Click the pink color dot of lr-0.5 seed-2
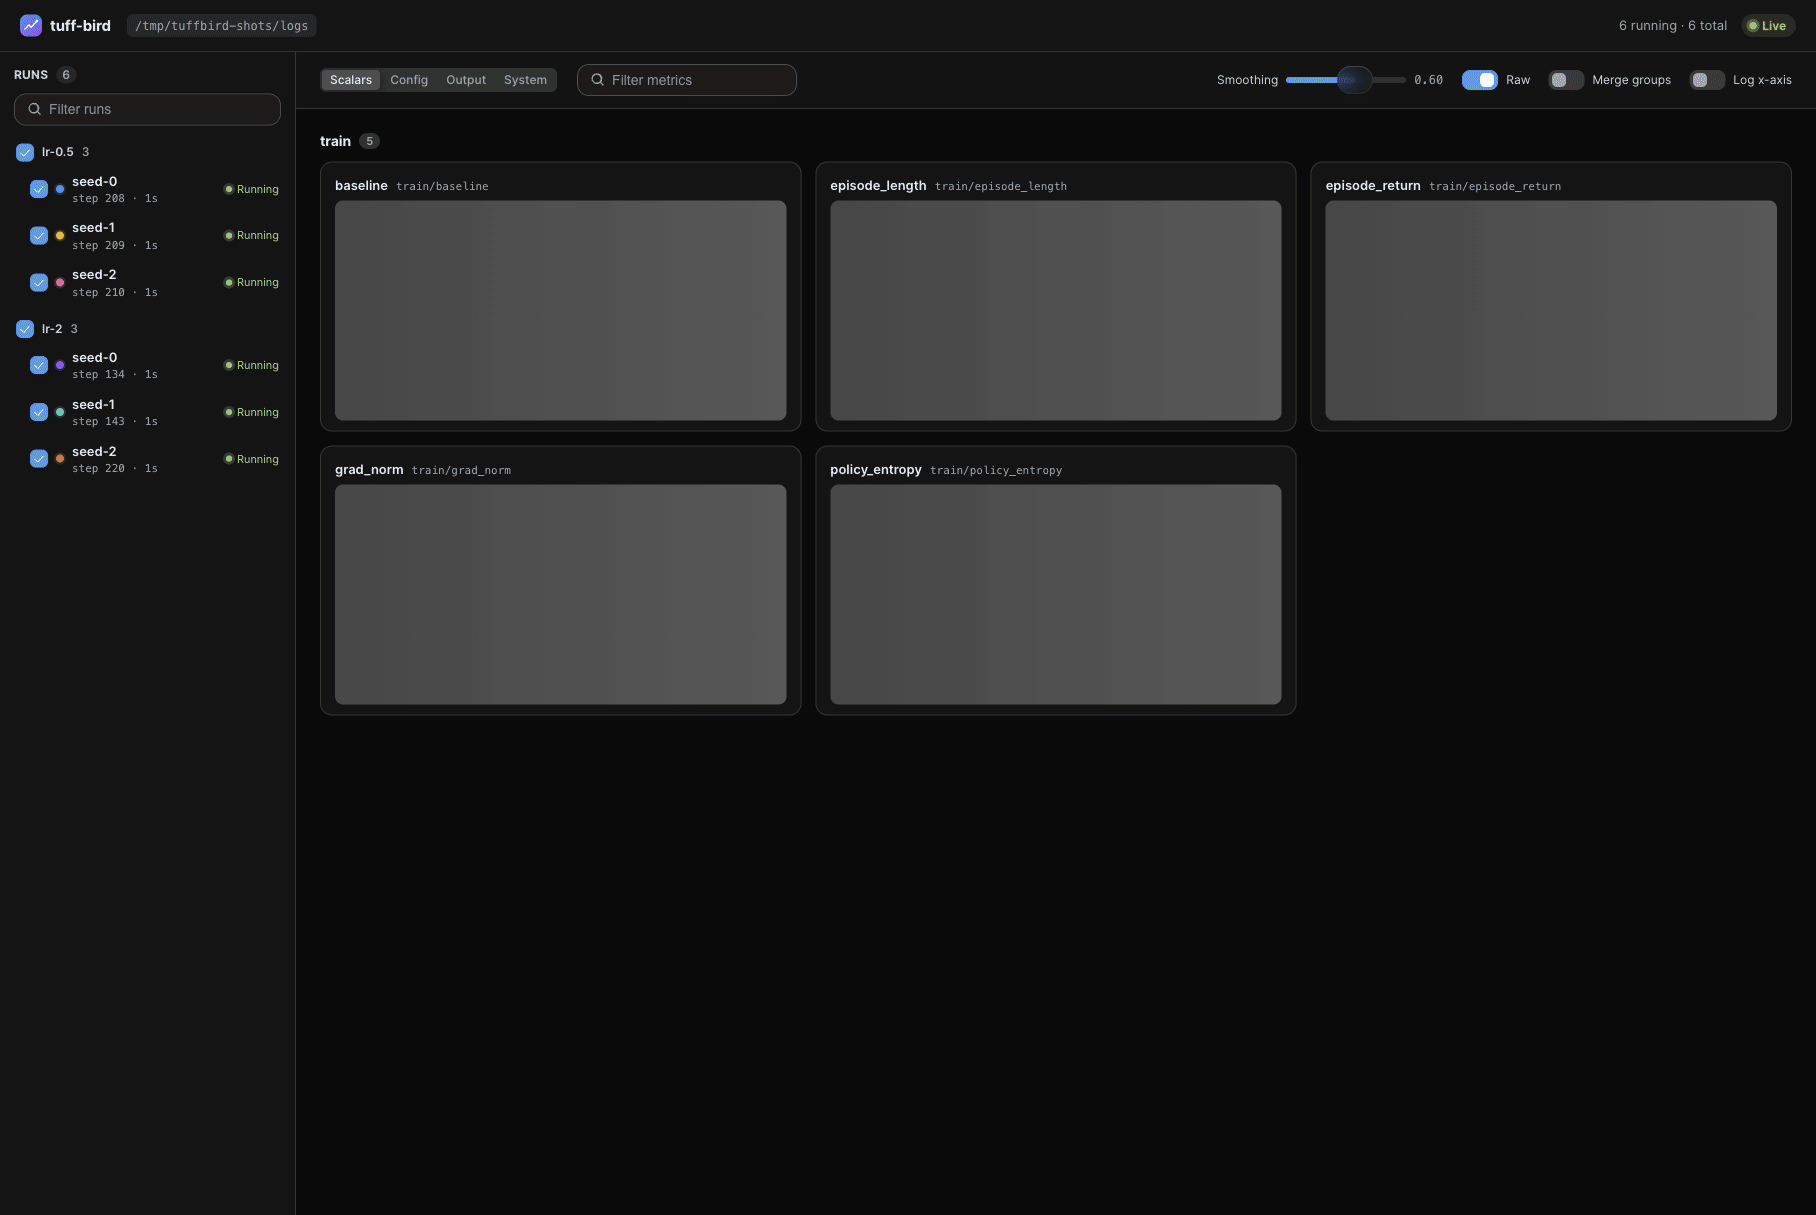 (x=60, y=283)
